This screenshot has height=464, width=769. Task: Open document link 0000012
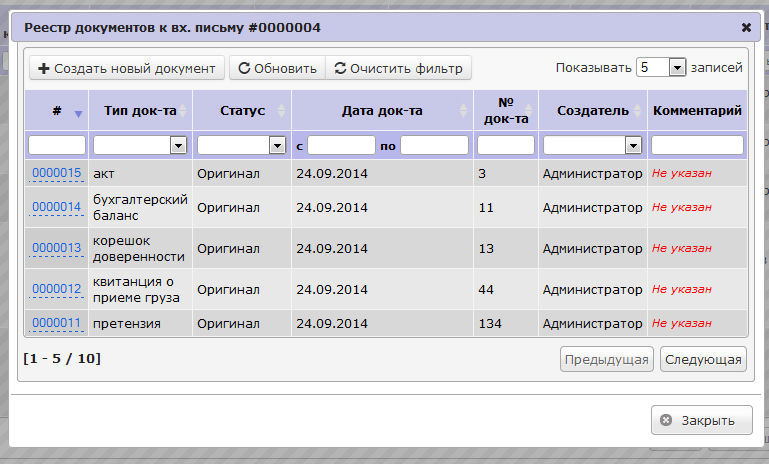[x=56, y=289]
